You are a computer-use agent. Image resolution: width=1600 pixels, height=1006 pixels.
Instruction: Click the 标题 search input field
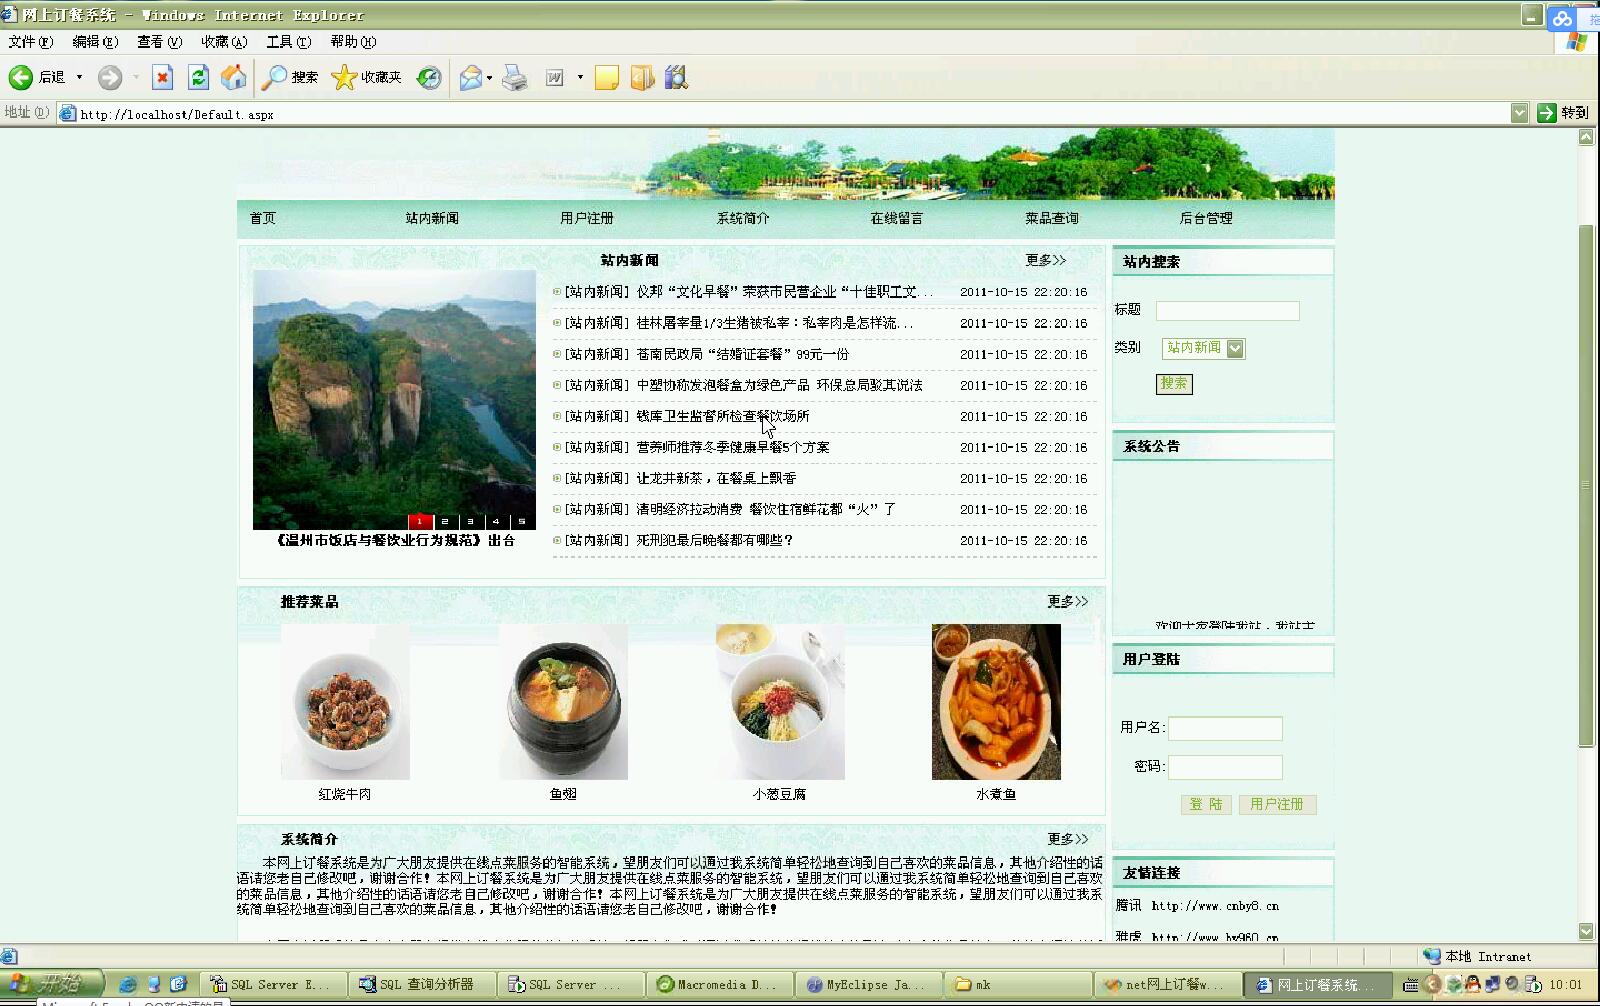[x=1227, y=311]
